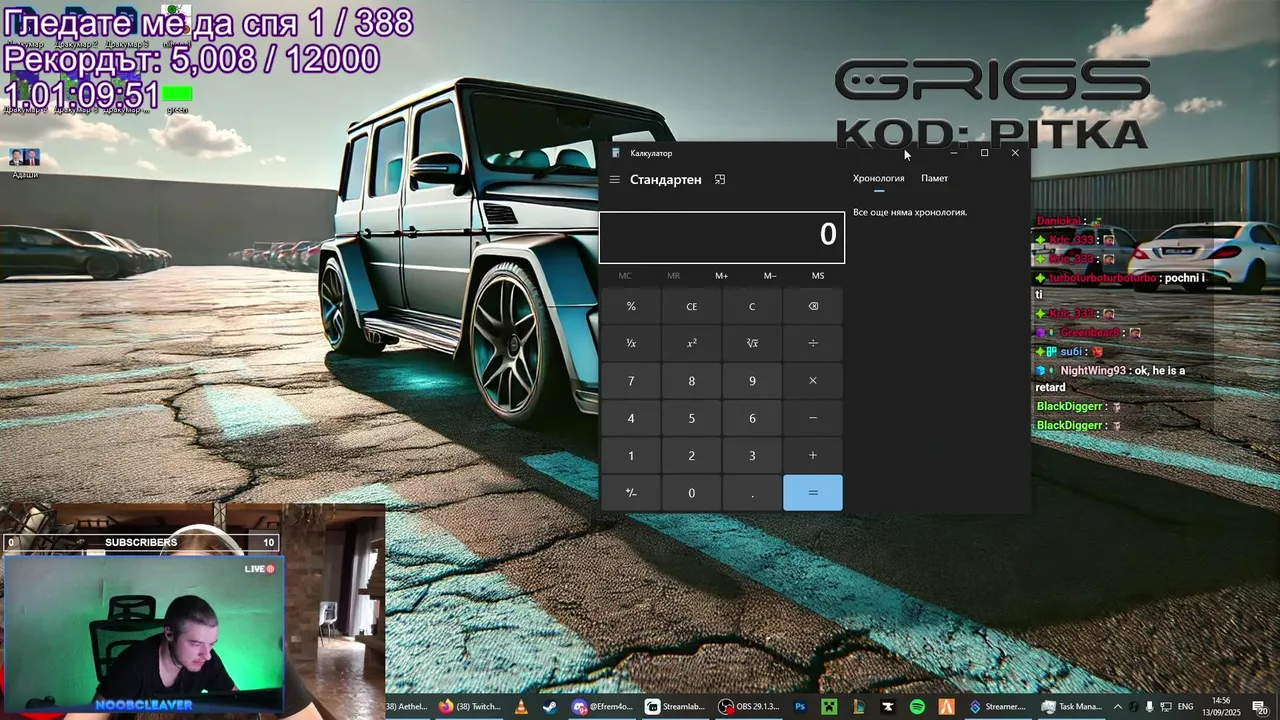Click the empty history message text
The image size is (1280, 720).
[x=910, y=212]
